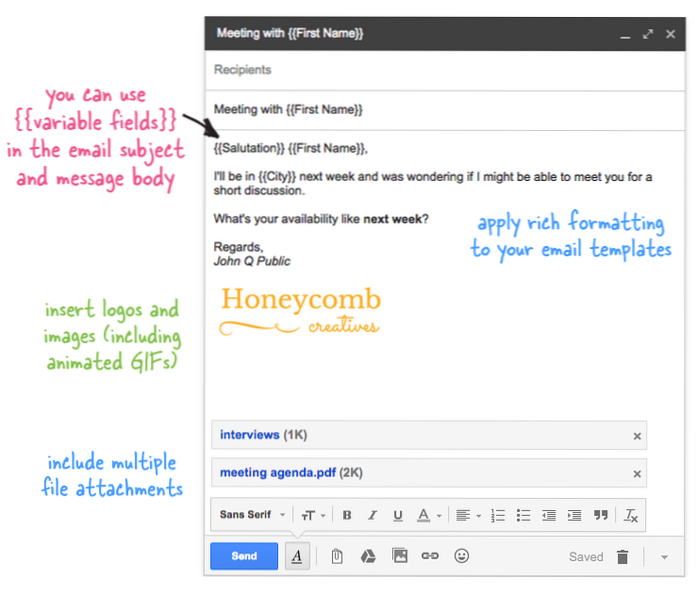Toggle underline formatting

pyautogui.click(x=398, y=515)
